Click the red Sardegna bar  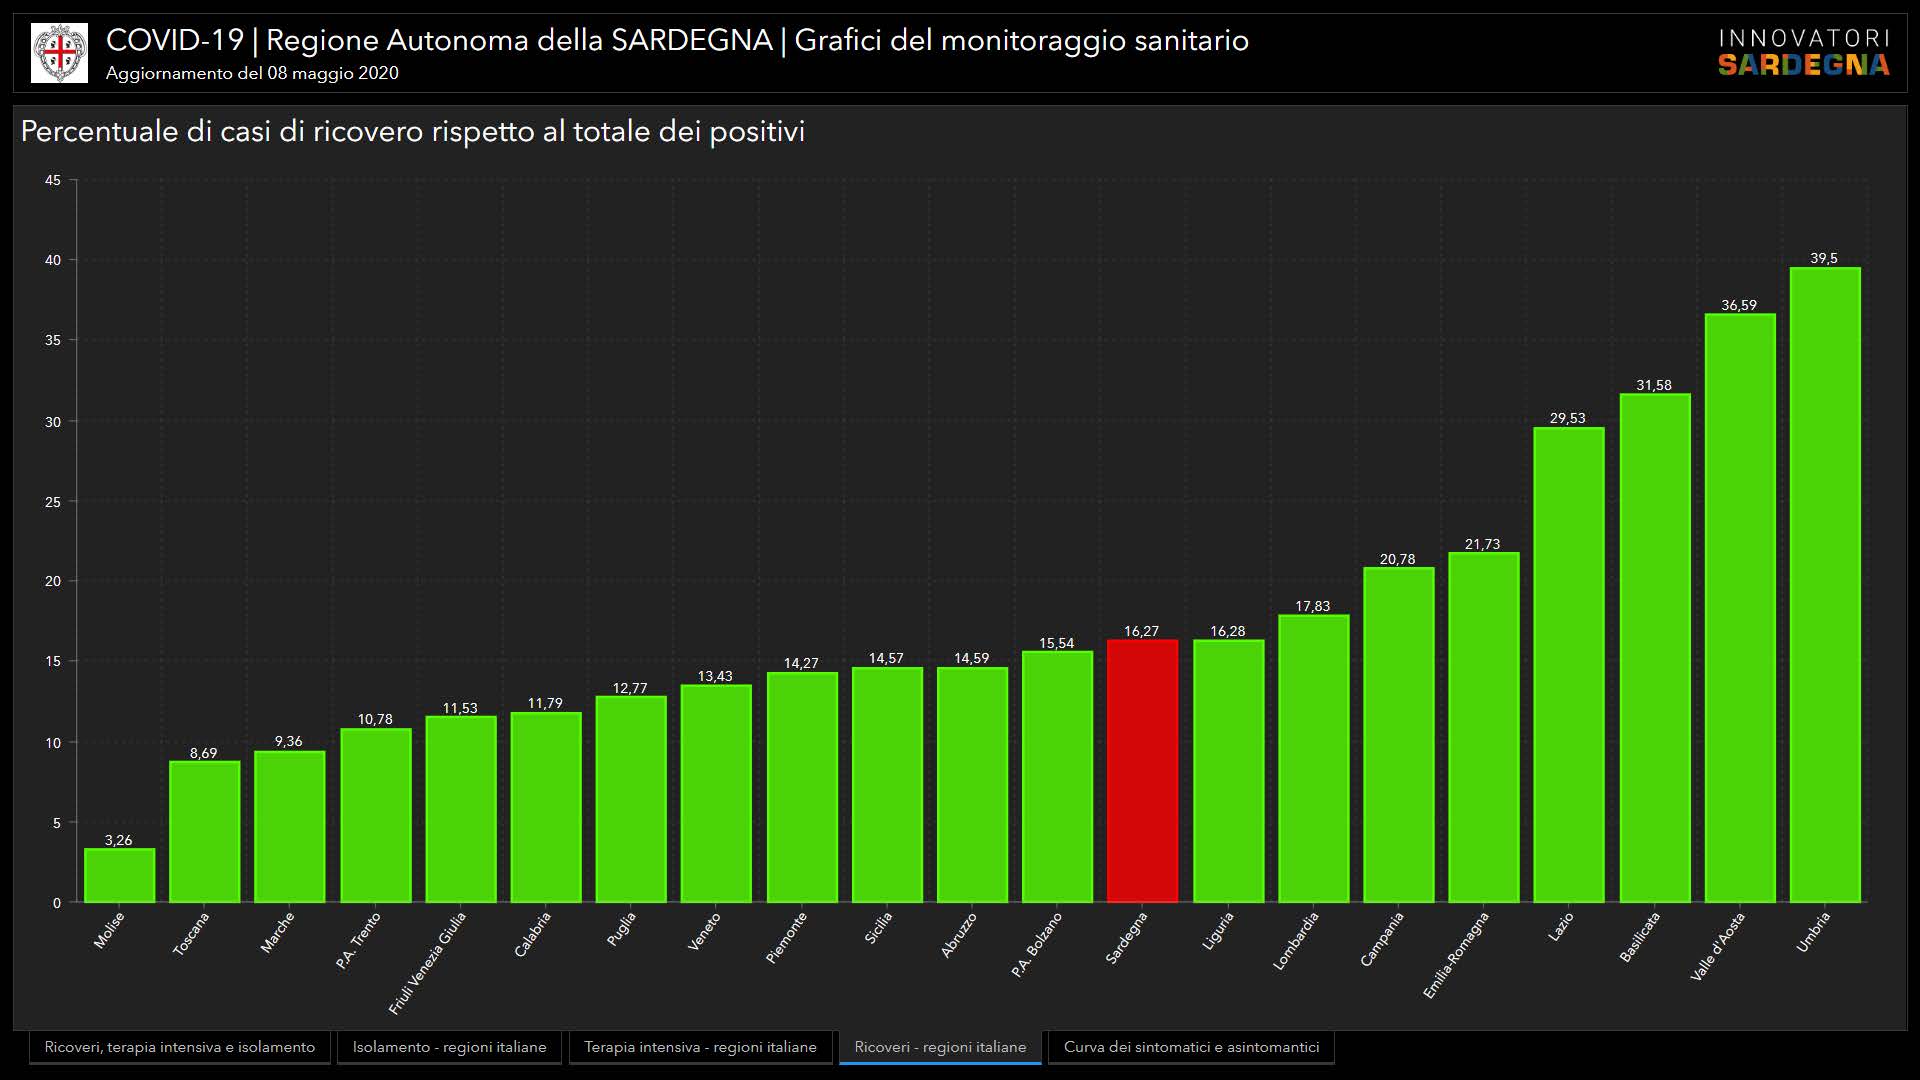pyautogui.click(x=1142, y=770)
